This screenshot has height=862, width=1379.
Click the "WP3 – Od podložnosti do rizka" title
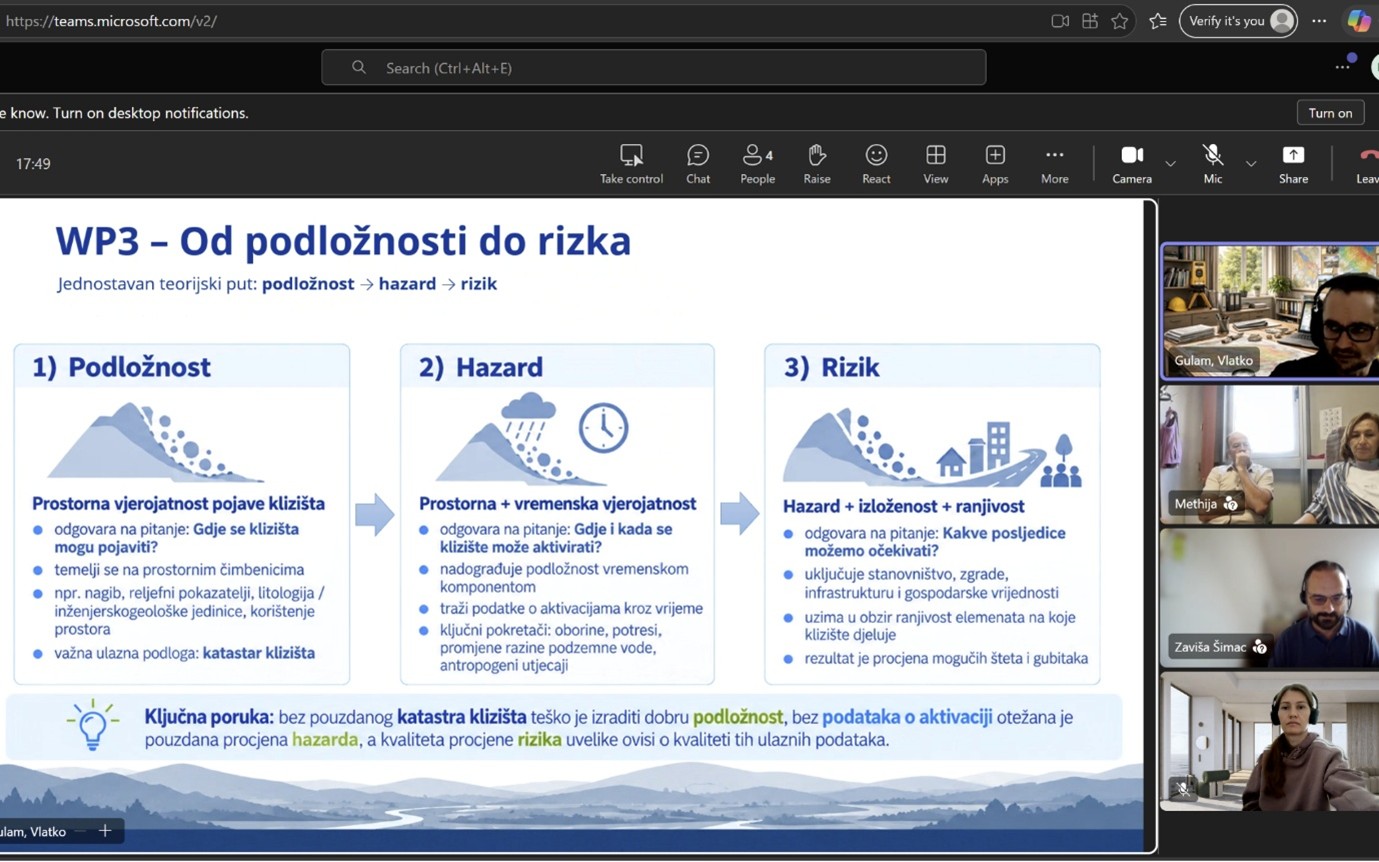343,242
